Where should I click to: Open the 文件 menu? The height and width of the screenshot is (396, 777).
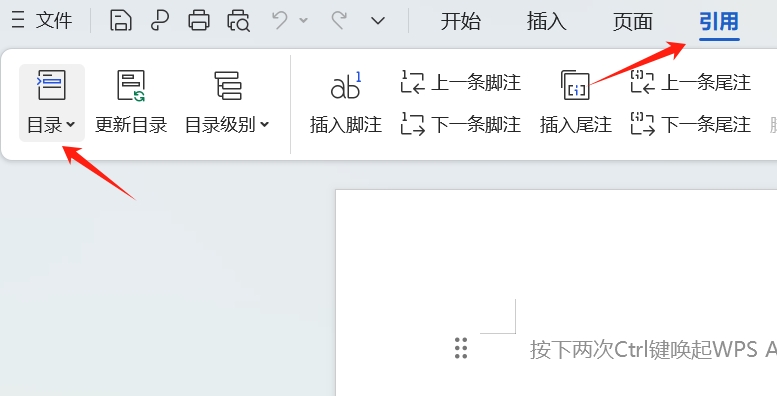(42, 21)
